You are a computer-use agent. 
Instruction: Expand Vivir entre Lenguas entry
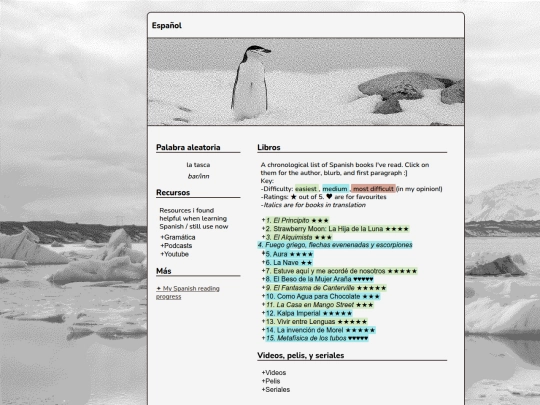(314, 322)
